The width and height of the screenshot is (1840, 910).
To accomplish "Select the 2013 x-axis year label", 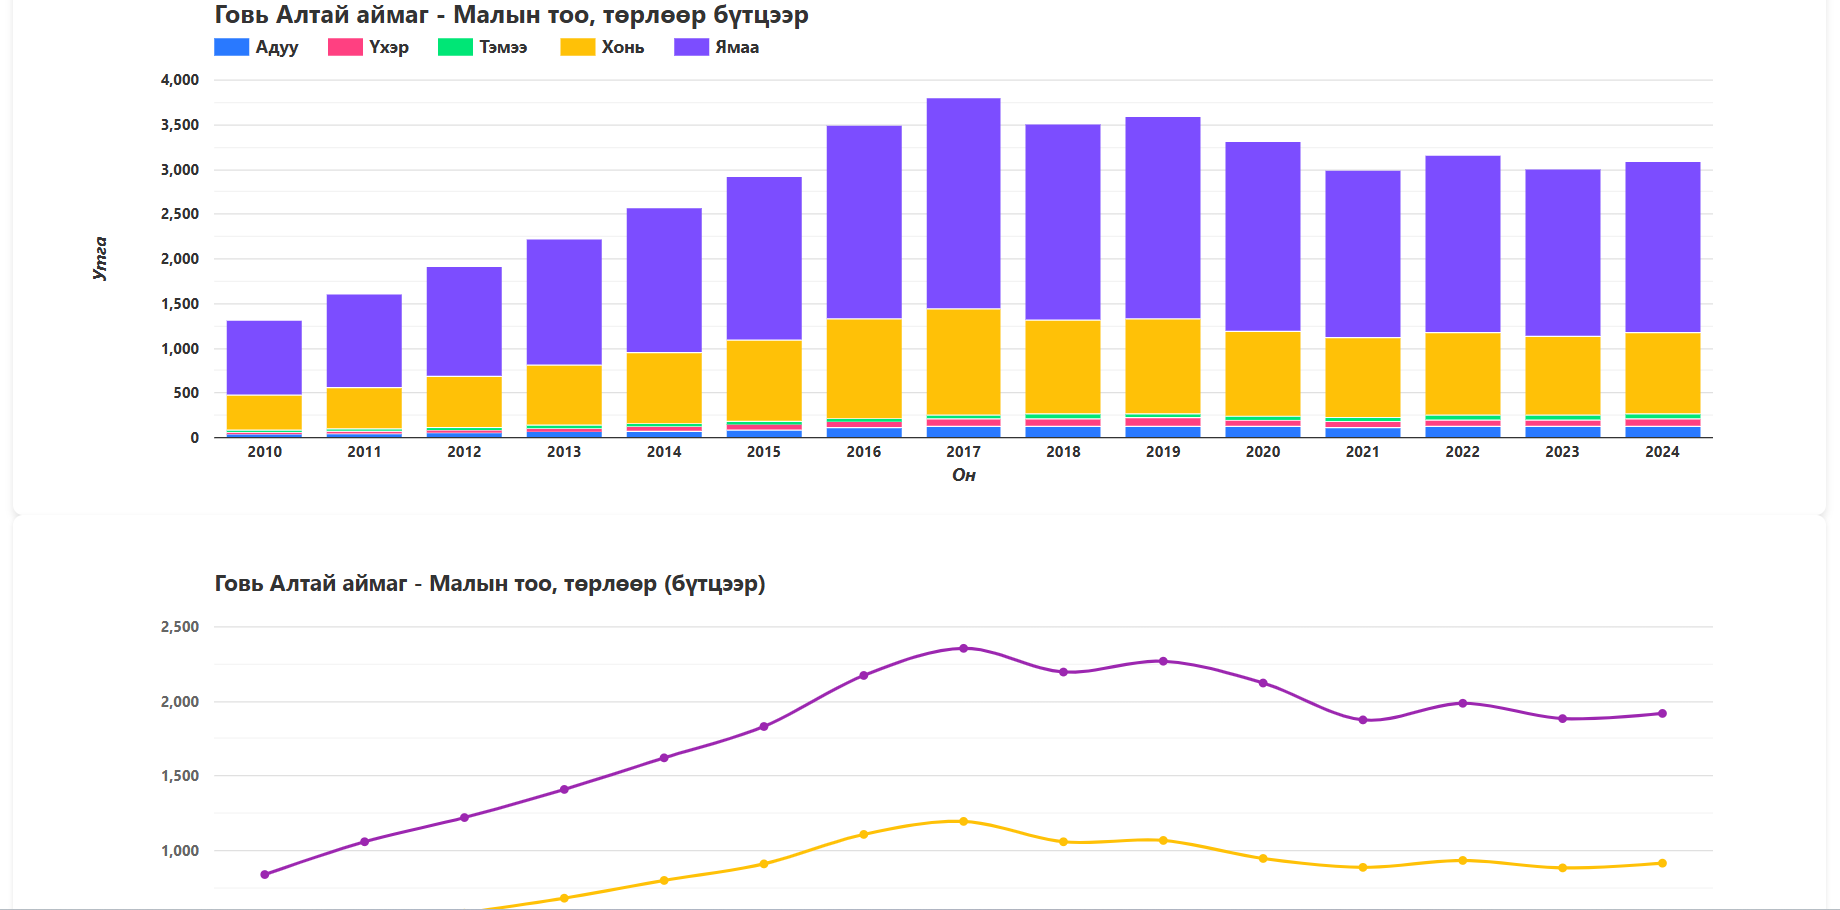I will 564,452.
